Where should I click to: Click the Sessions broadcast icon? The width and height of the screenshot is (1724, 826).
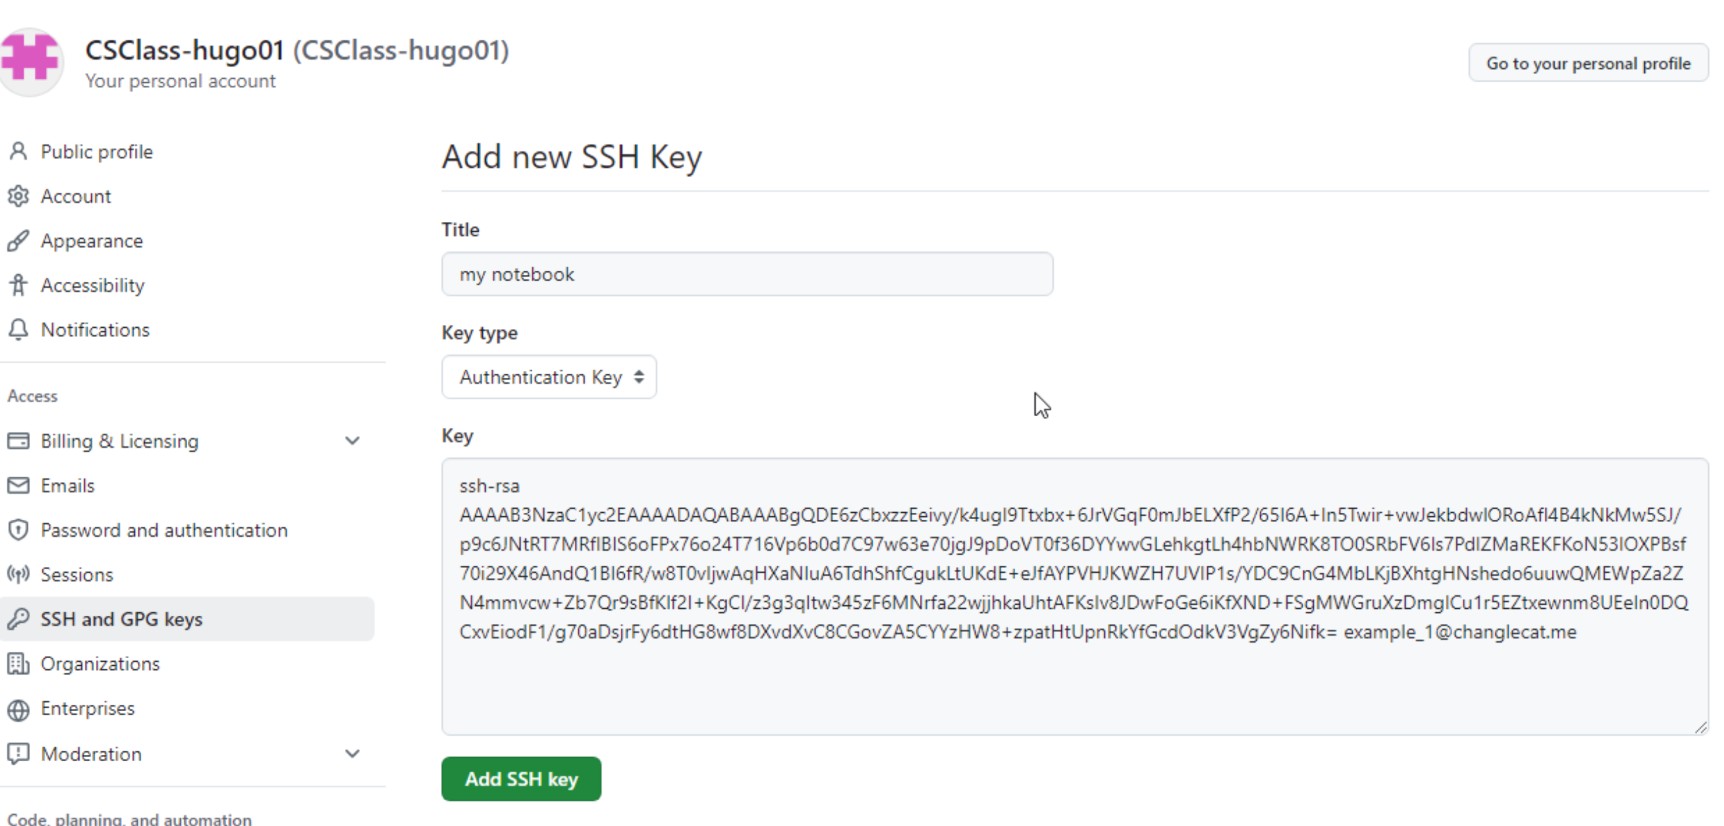[x=18, y=574]
